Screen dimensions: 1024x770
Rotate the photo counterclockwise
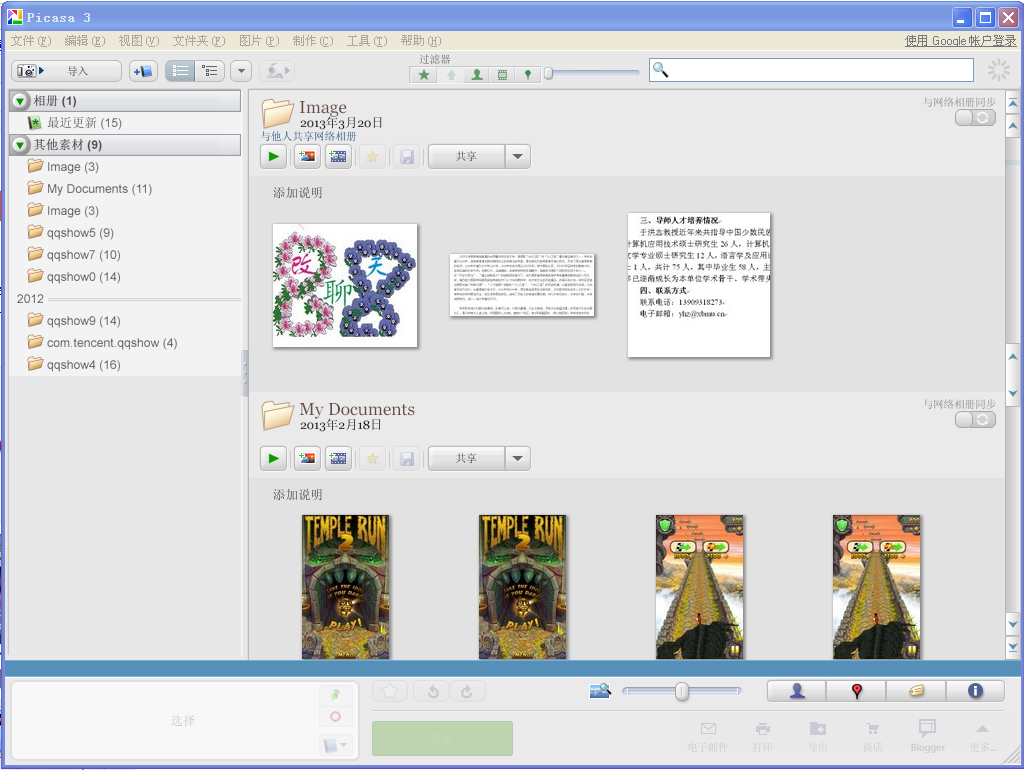point(430,691)
